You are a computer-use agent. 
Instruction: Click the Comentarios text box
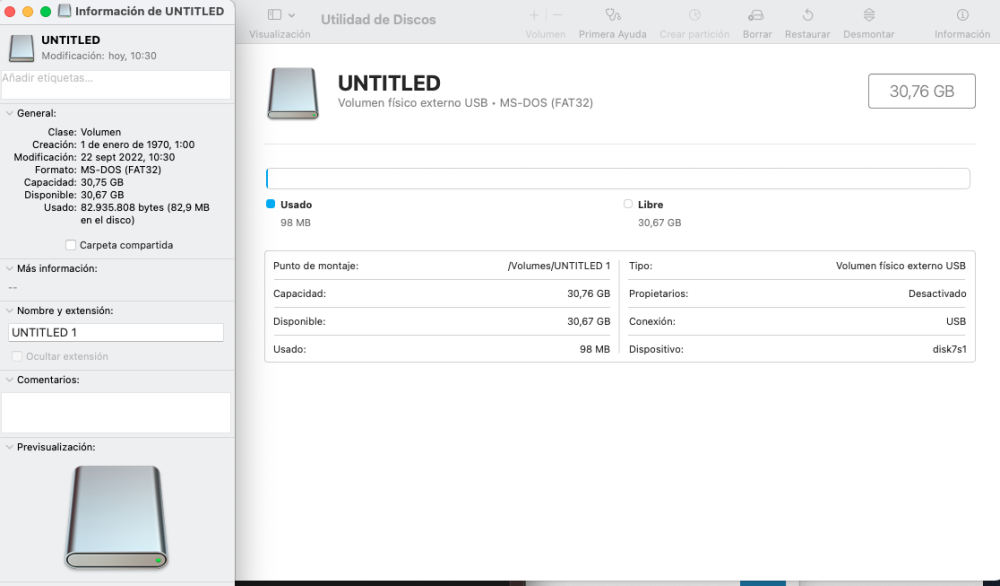click(x=116, y=413)
